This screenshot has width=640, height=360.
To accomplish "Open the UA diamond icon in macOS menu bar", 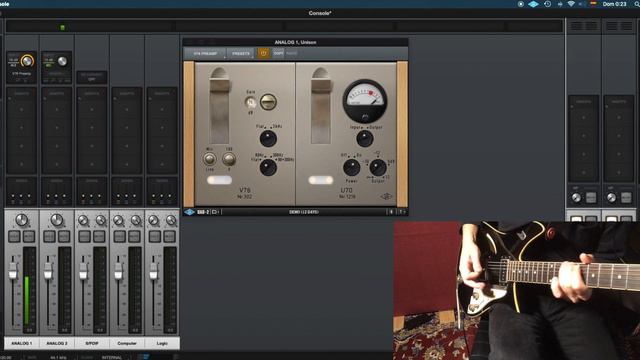I will coord(533,4).
